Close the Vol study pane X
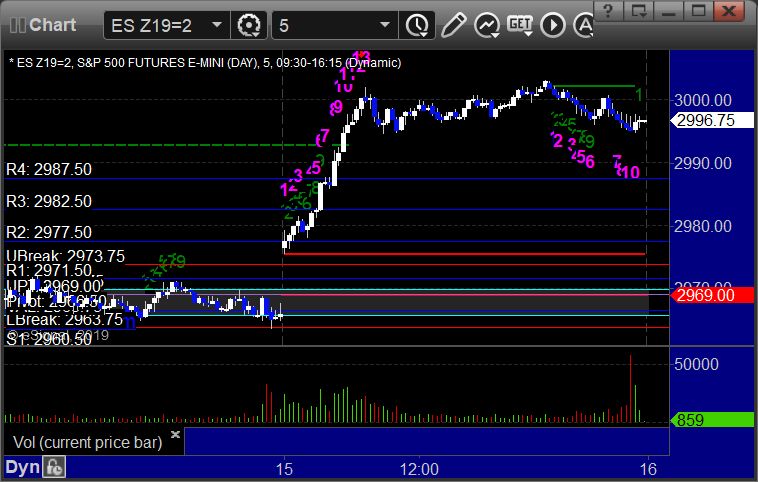Viewport: 758px width, 482px height. pyautogui.click(x=175, y=434)
